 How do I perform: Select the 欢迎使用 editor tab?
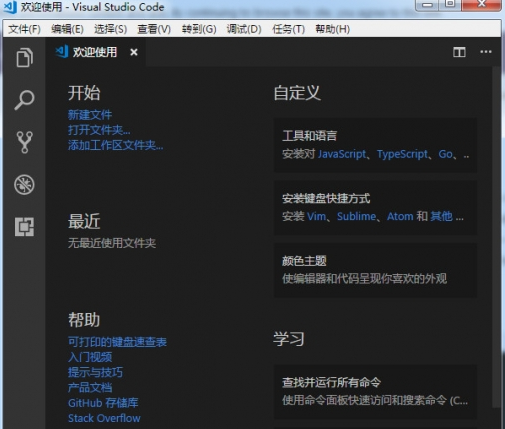[x=95, y=52]
